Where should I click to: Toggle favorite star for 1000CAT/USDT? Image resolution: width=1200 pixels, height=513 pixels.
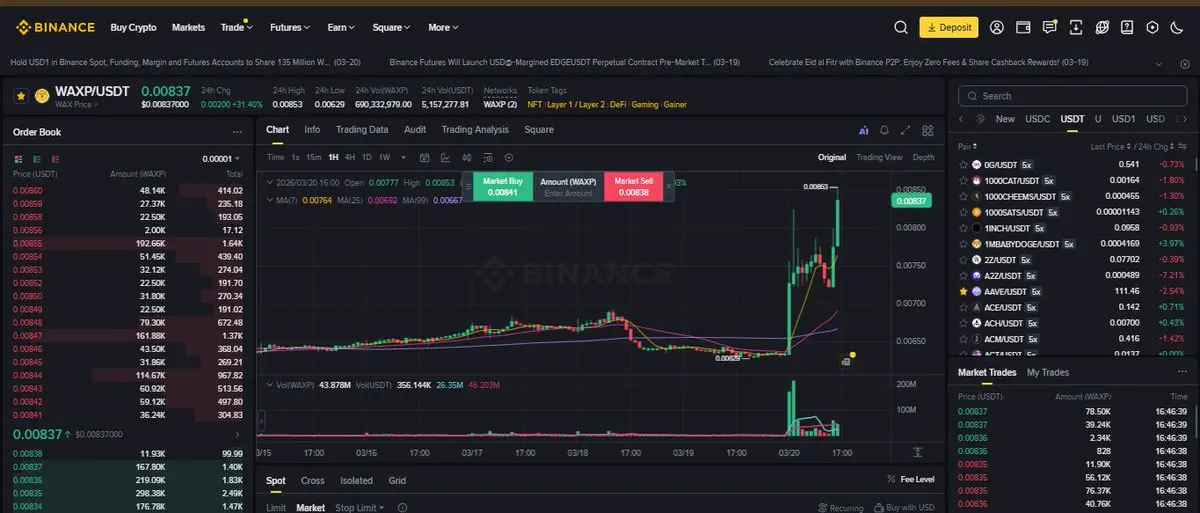pos(963,180)
